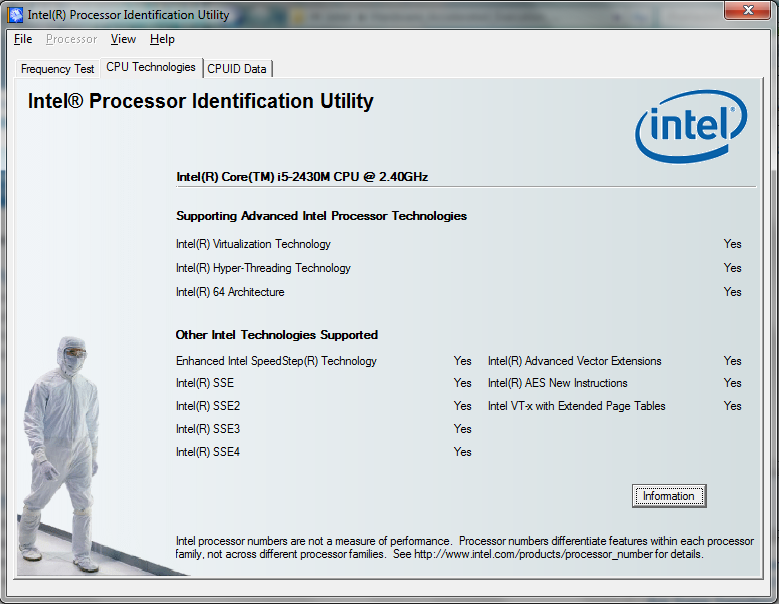This screenshot has width=779, height=604.
Task: Select the CPU Technologies tab
Action: [151, 67]
